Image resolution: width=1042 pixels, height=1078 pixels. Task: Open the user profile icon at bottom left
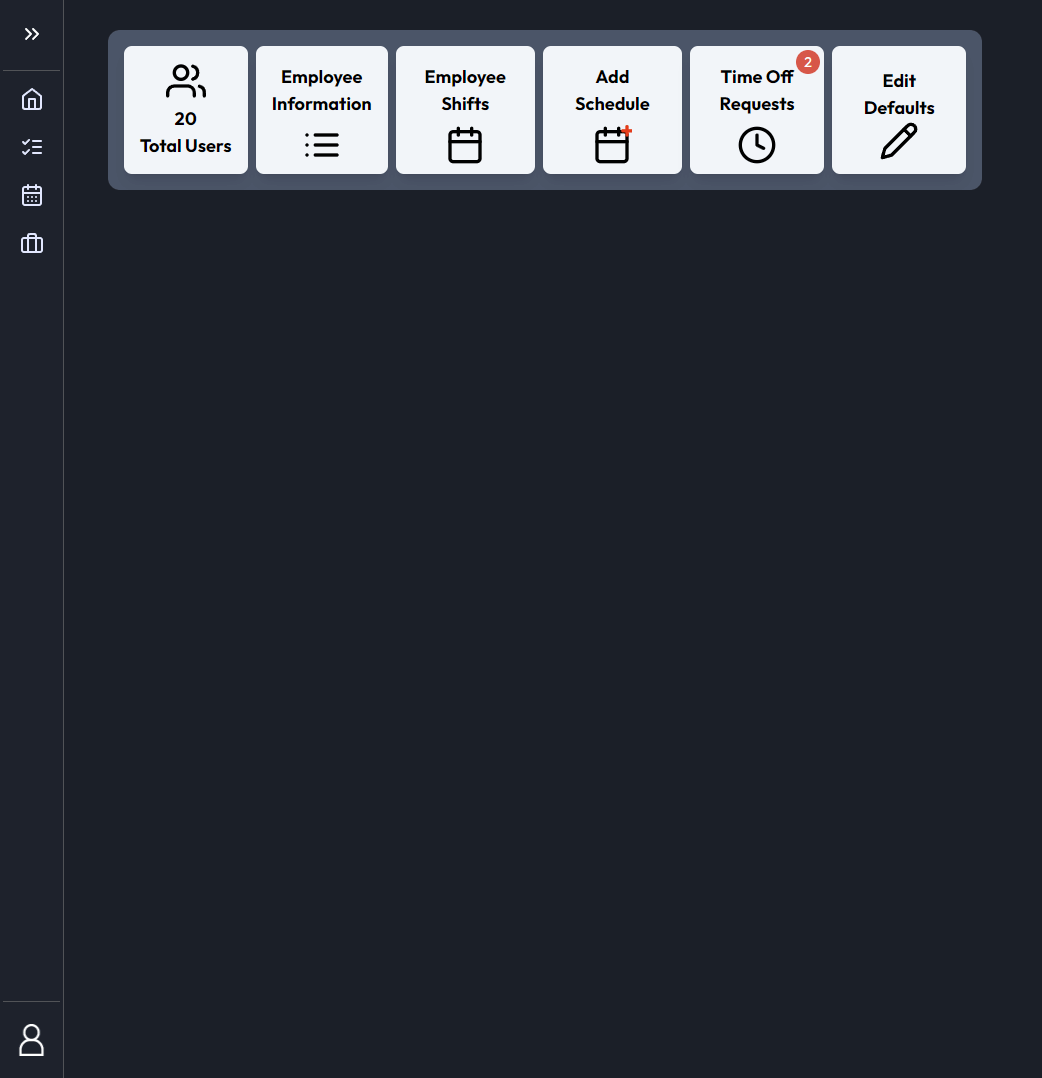31,1040
